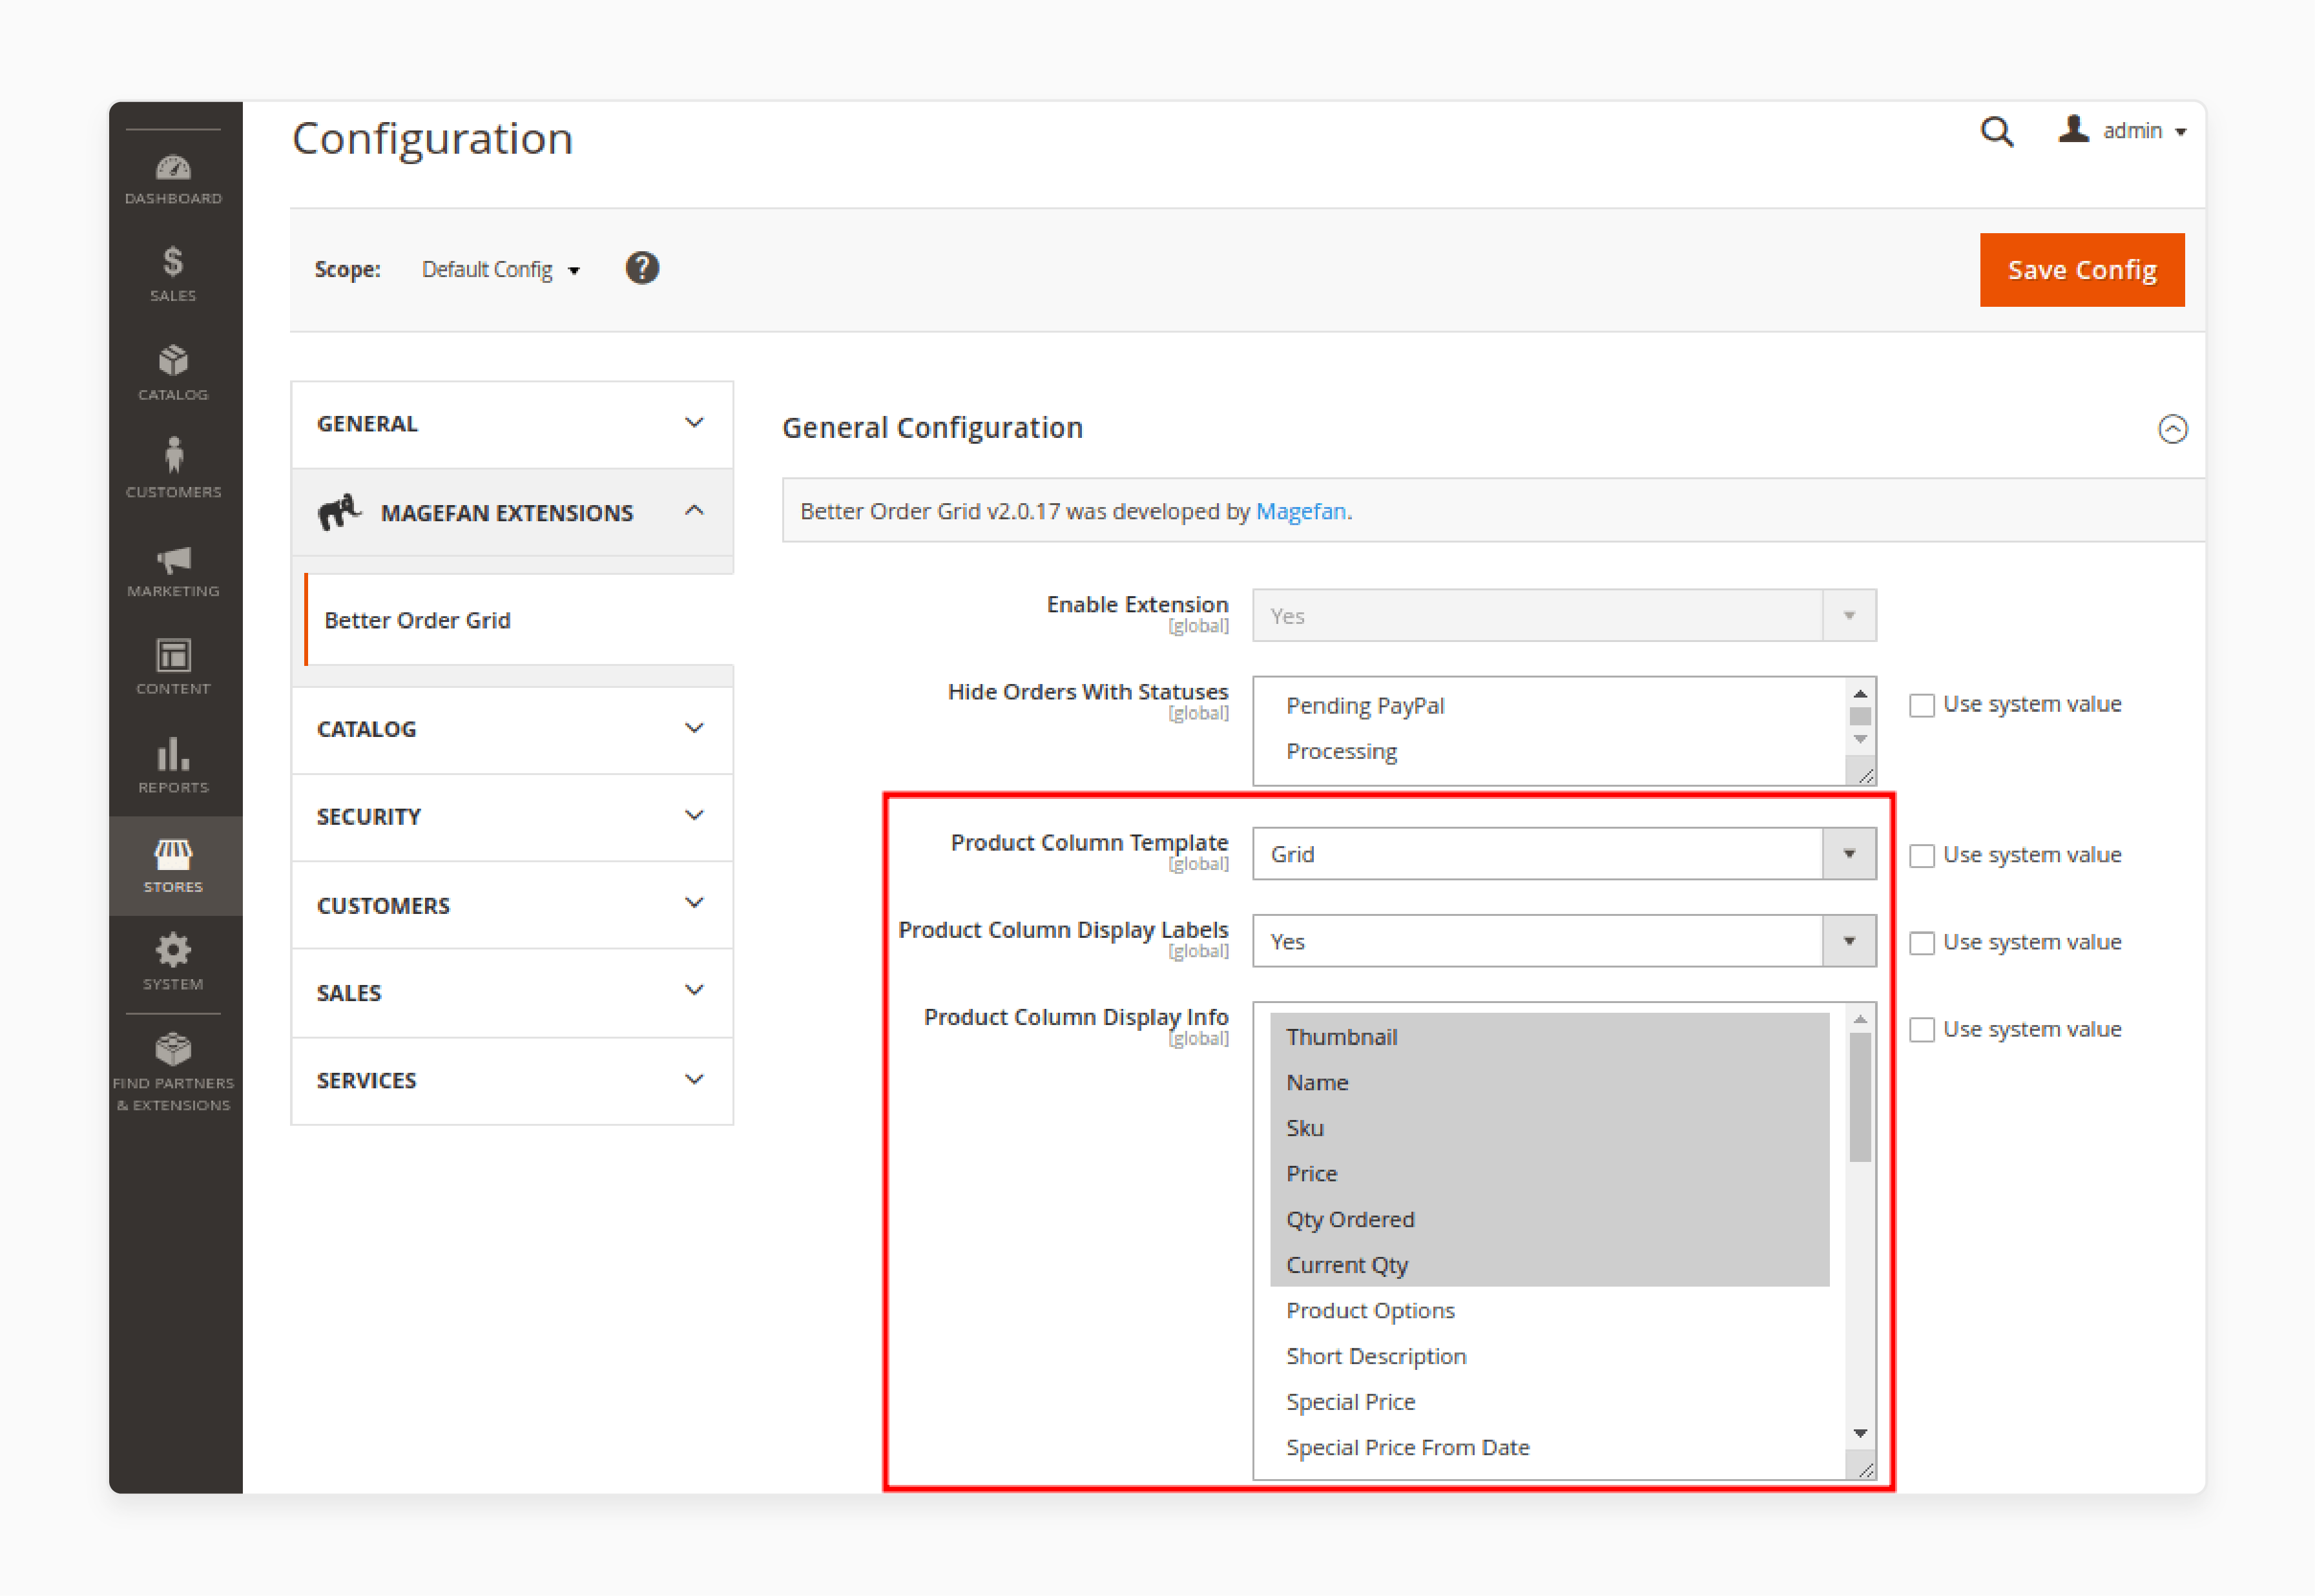Open the Product Column Display Labels dropdown

tap(1564, 941)
